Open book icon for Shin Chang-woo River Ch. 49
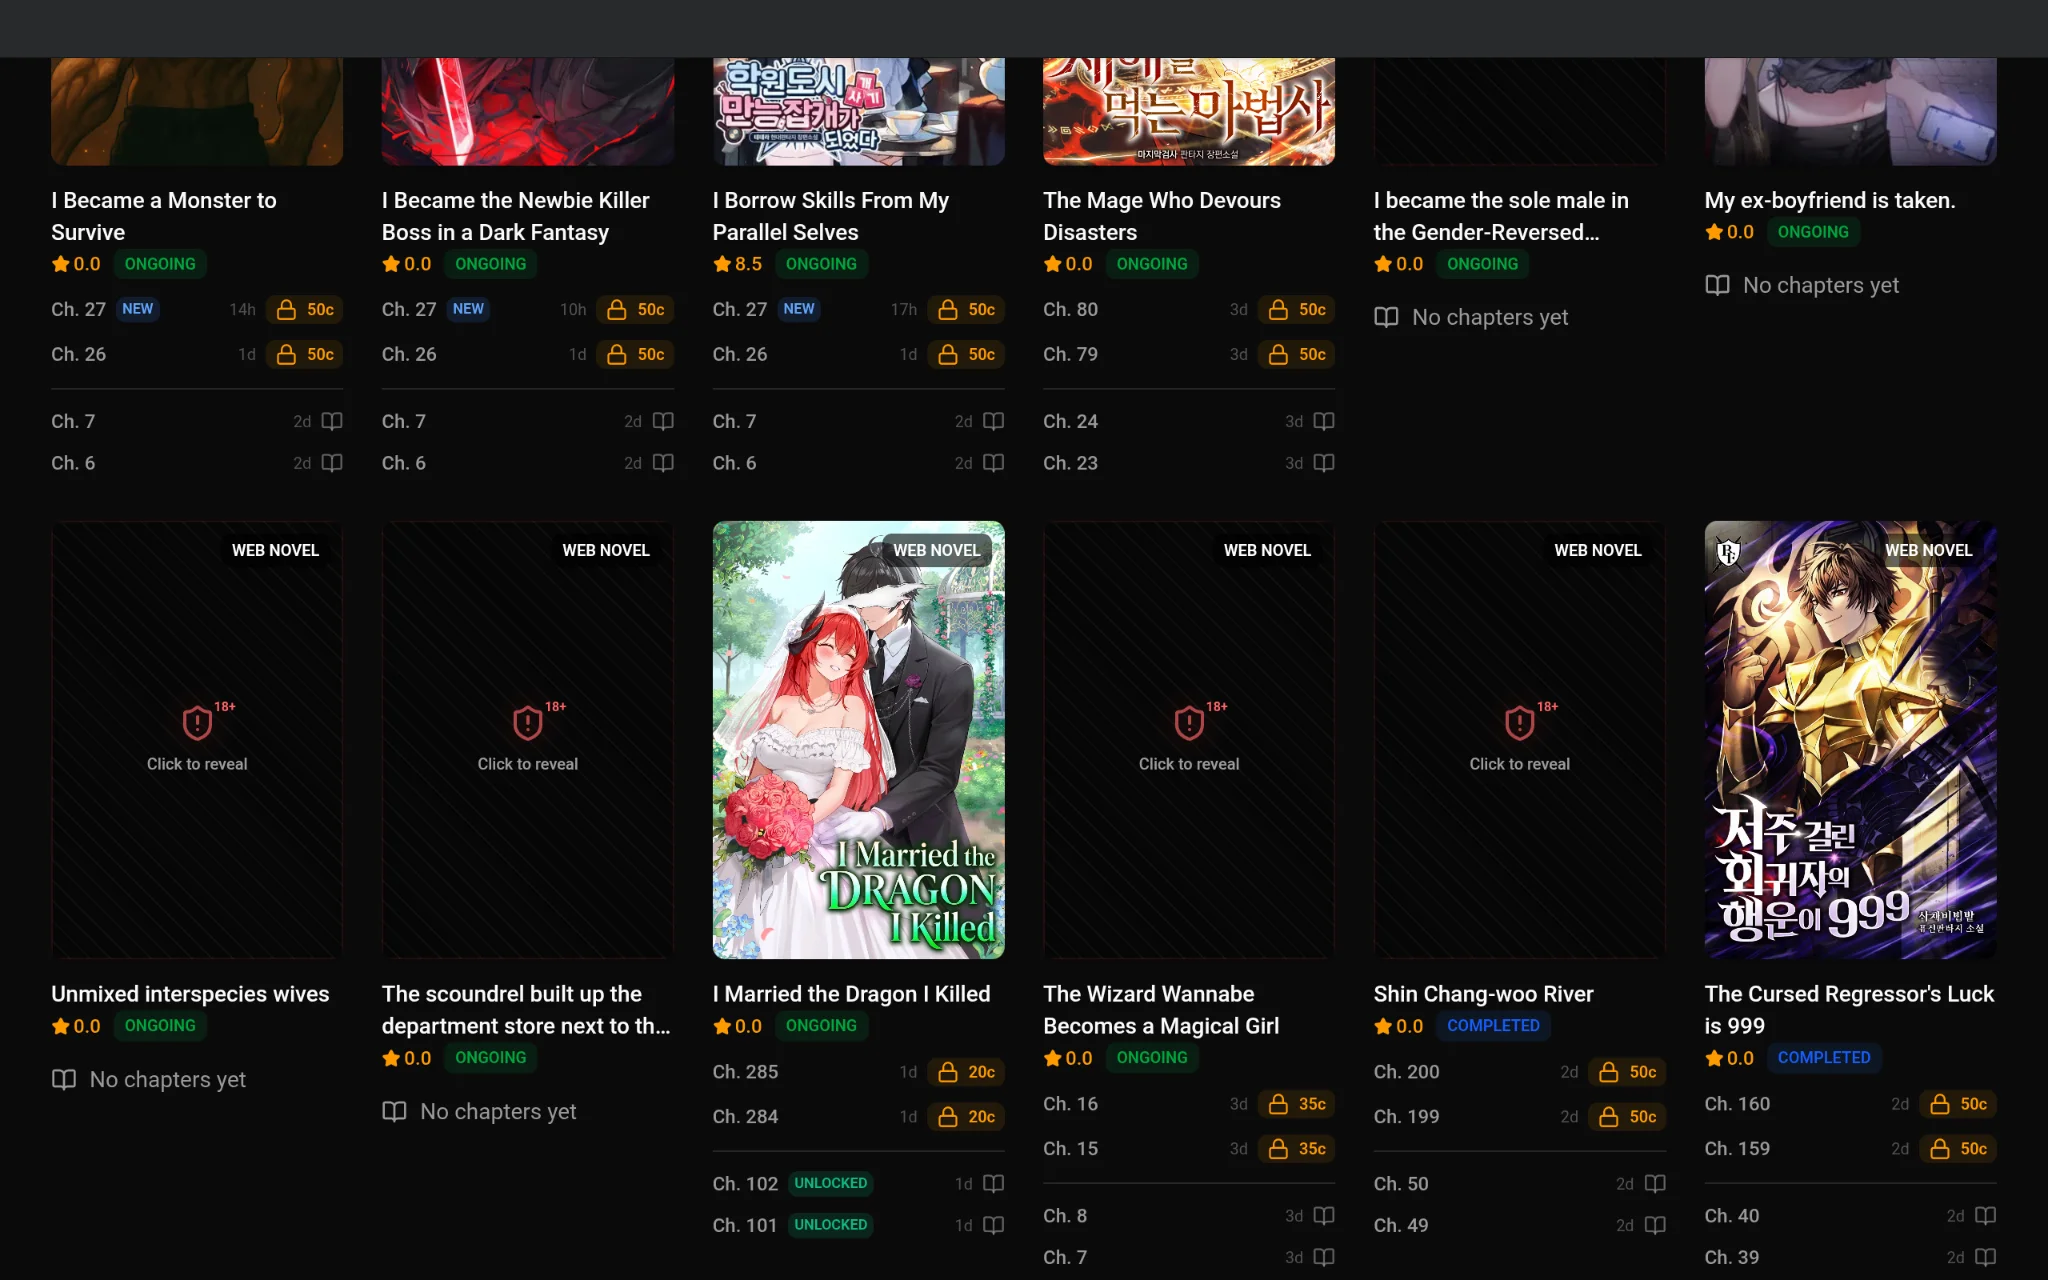 1655,1225
